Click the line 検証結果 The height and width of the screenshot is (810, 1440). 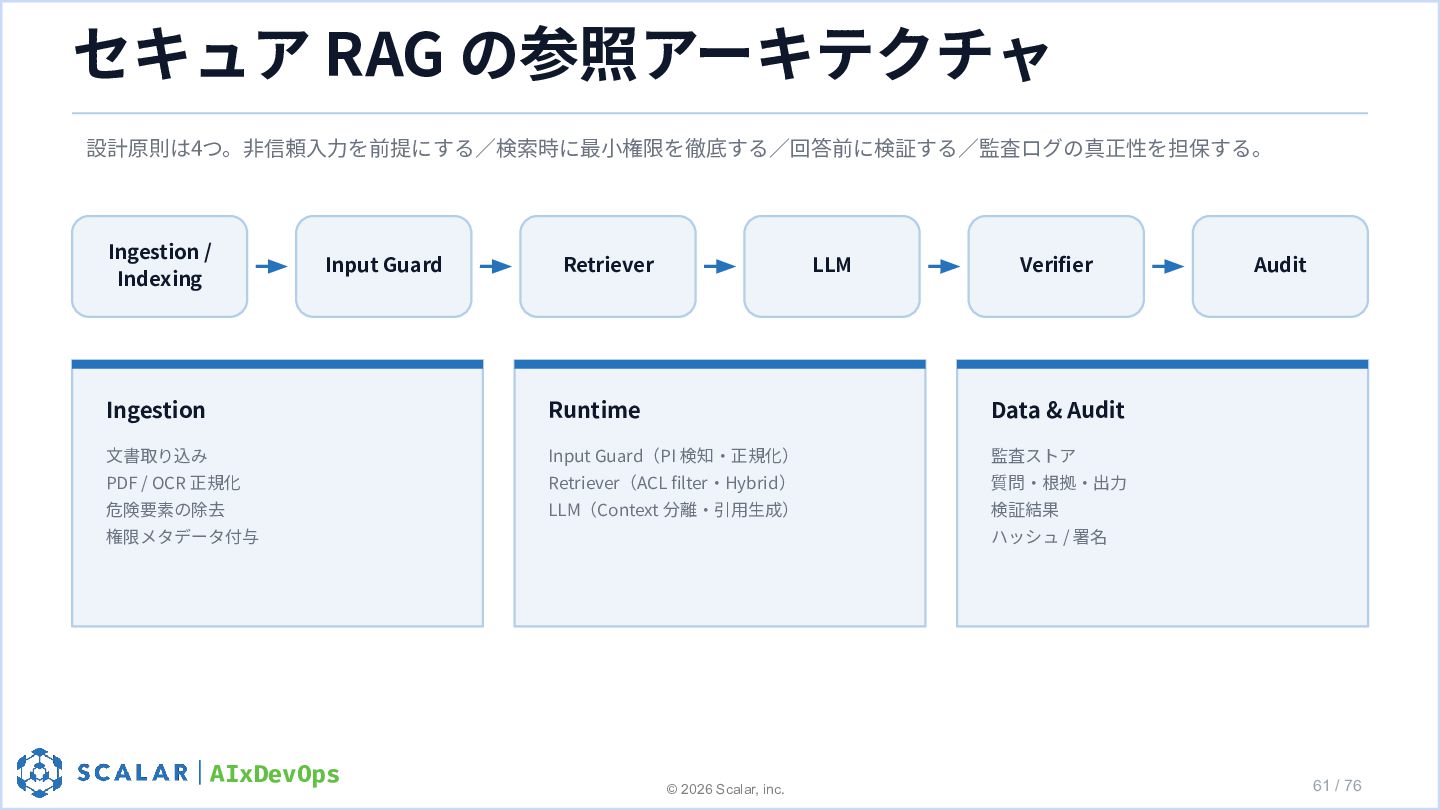pos(1025,510)
